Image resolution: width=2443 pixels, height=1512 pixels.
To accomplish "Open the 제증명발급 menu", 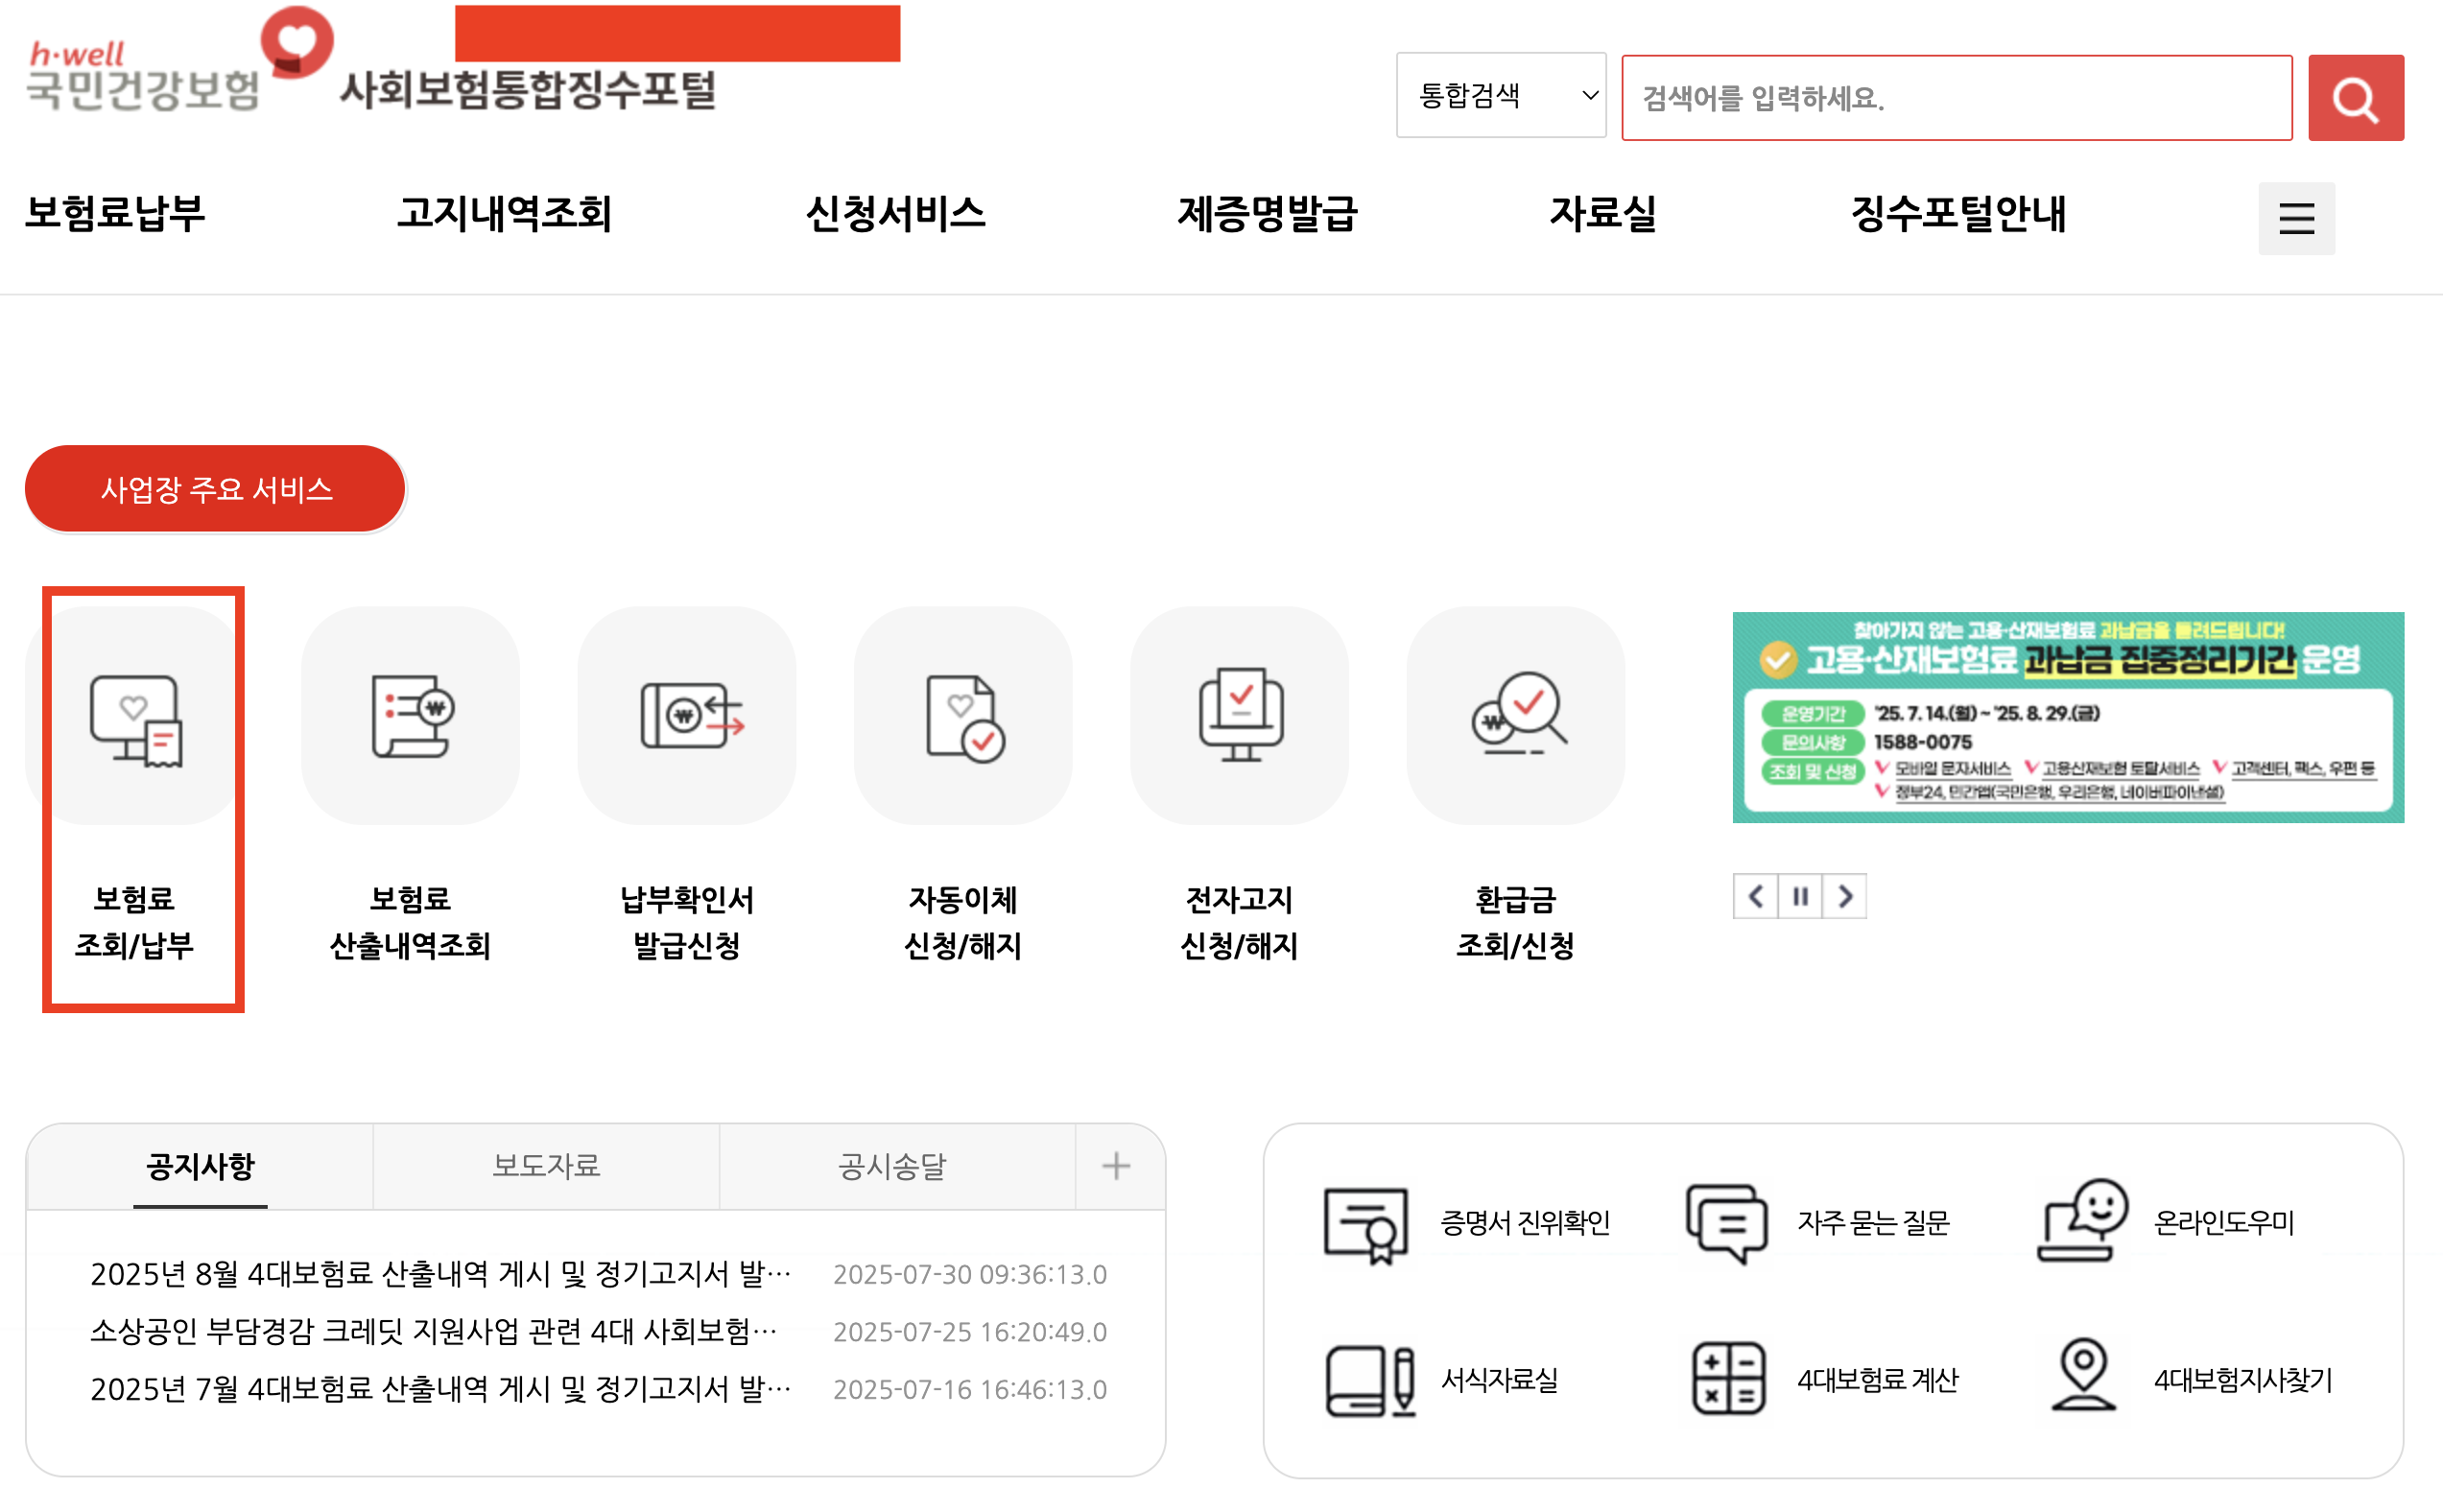I will click(x=1267, y=214).
